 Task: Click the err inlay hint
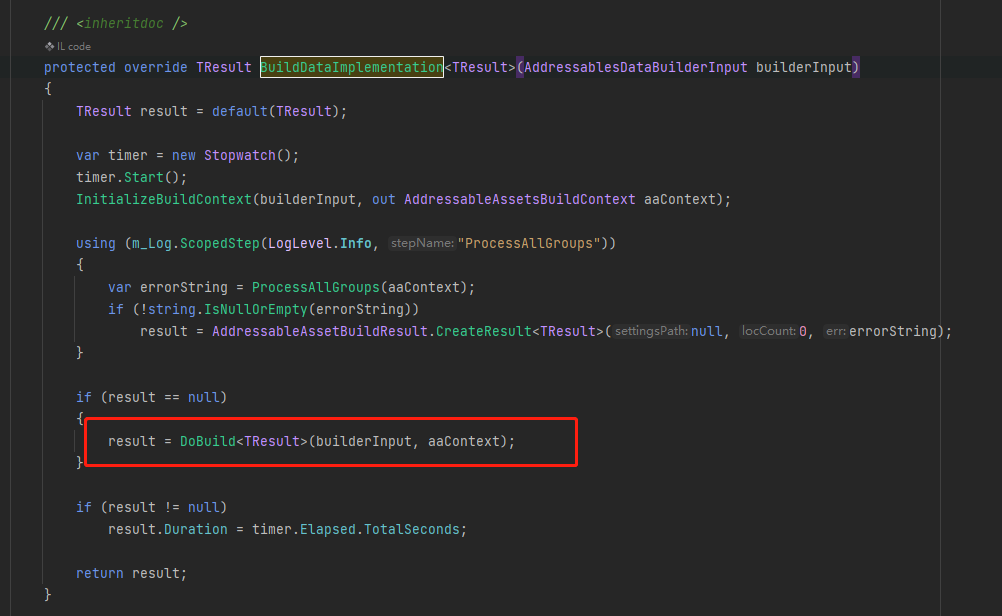click(x=835, y=332)
